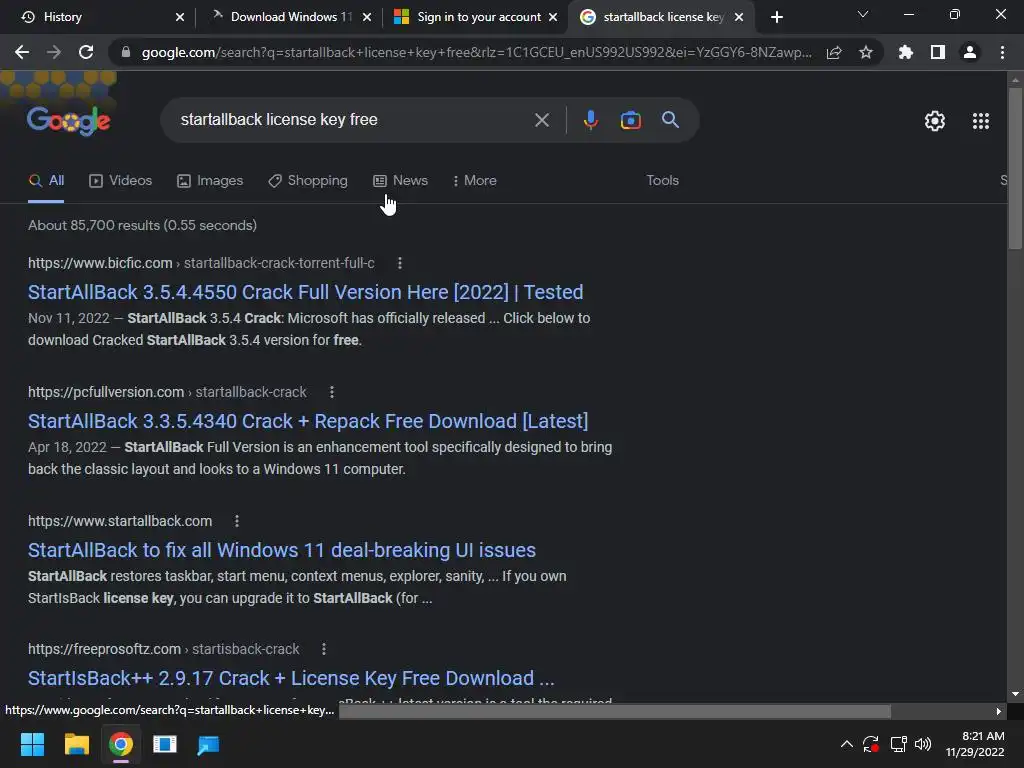1024x768 pixels.
Task: Open options for freeprosoftz.com result
Action: (x=324, y=649)
